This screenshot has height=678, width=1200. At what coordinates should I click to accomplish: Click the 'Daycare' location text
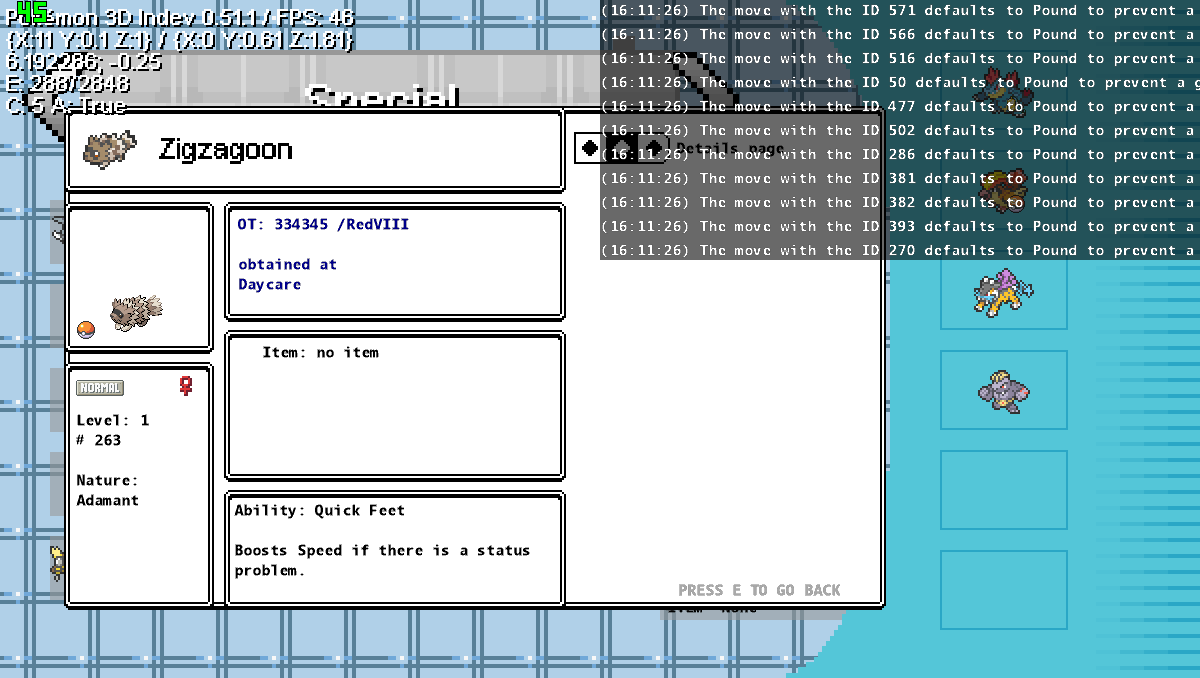pyautogui.click(x=269, y=285)
